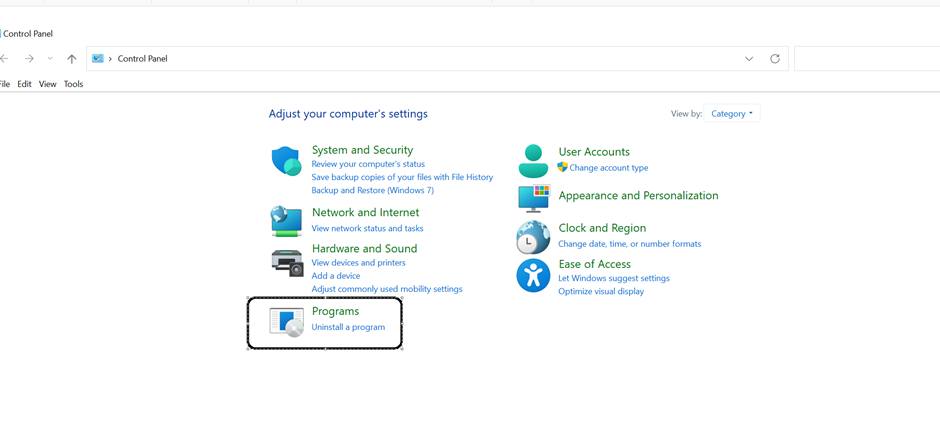Go up one level with Up arrow
This screenshot has height=423, width=940.
72,59
